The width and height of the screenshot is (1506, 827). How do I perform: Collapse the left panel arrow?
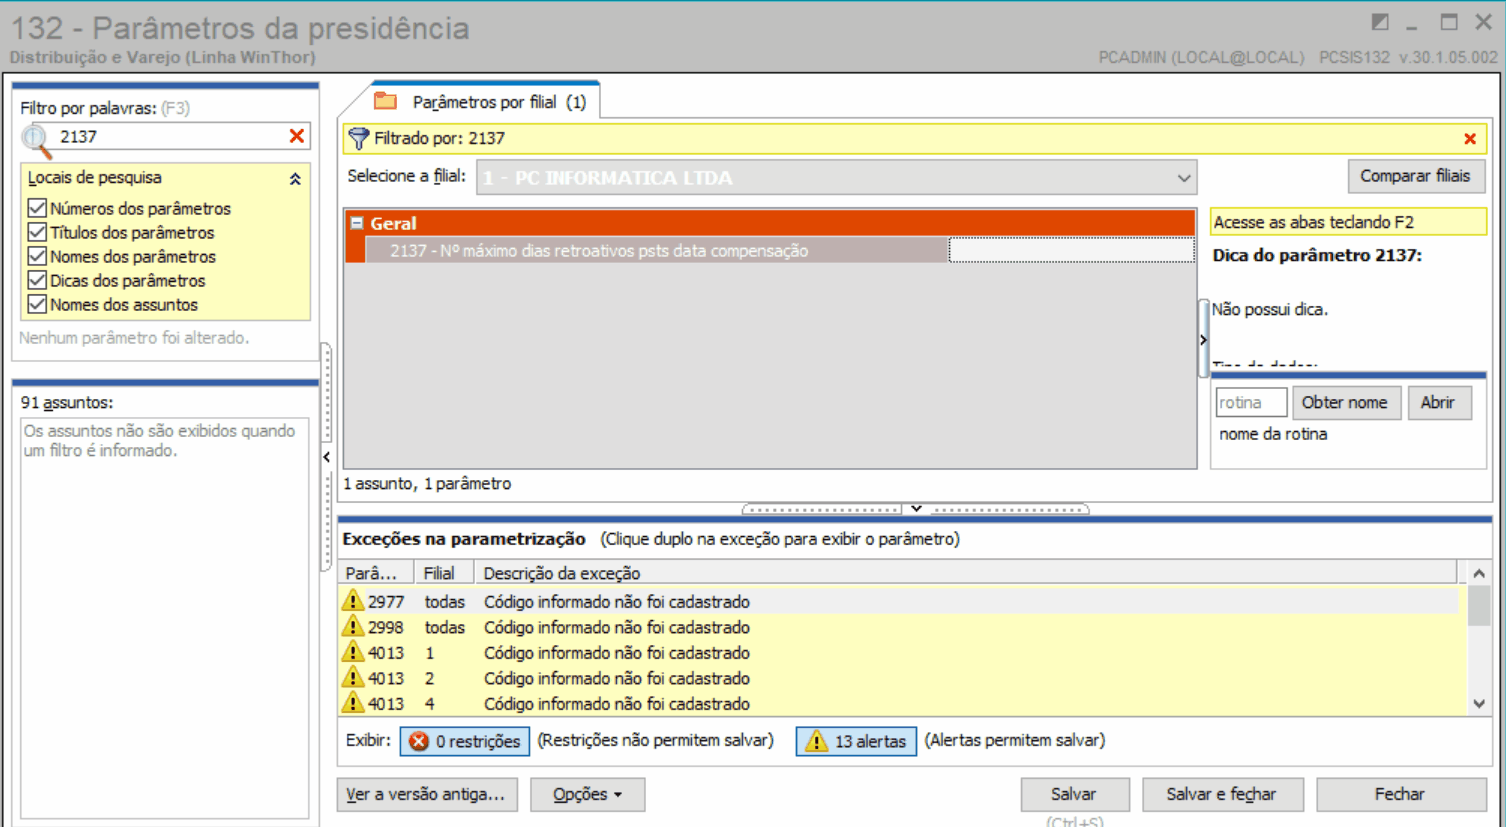click(x=326, y=457)
